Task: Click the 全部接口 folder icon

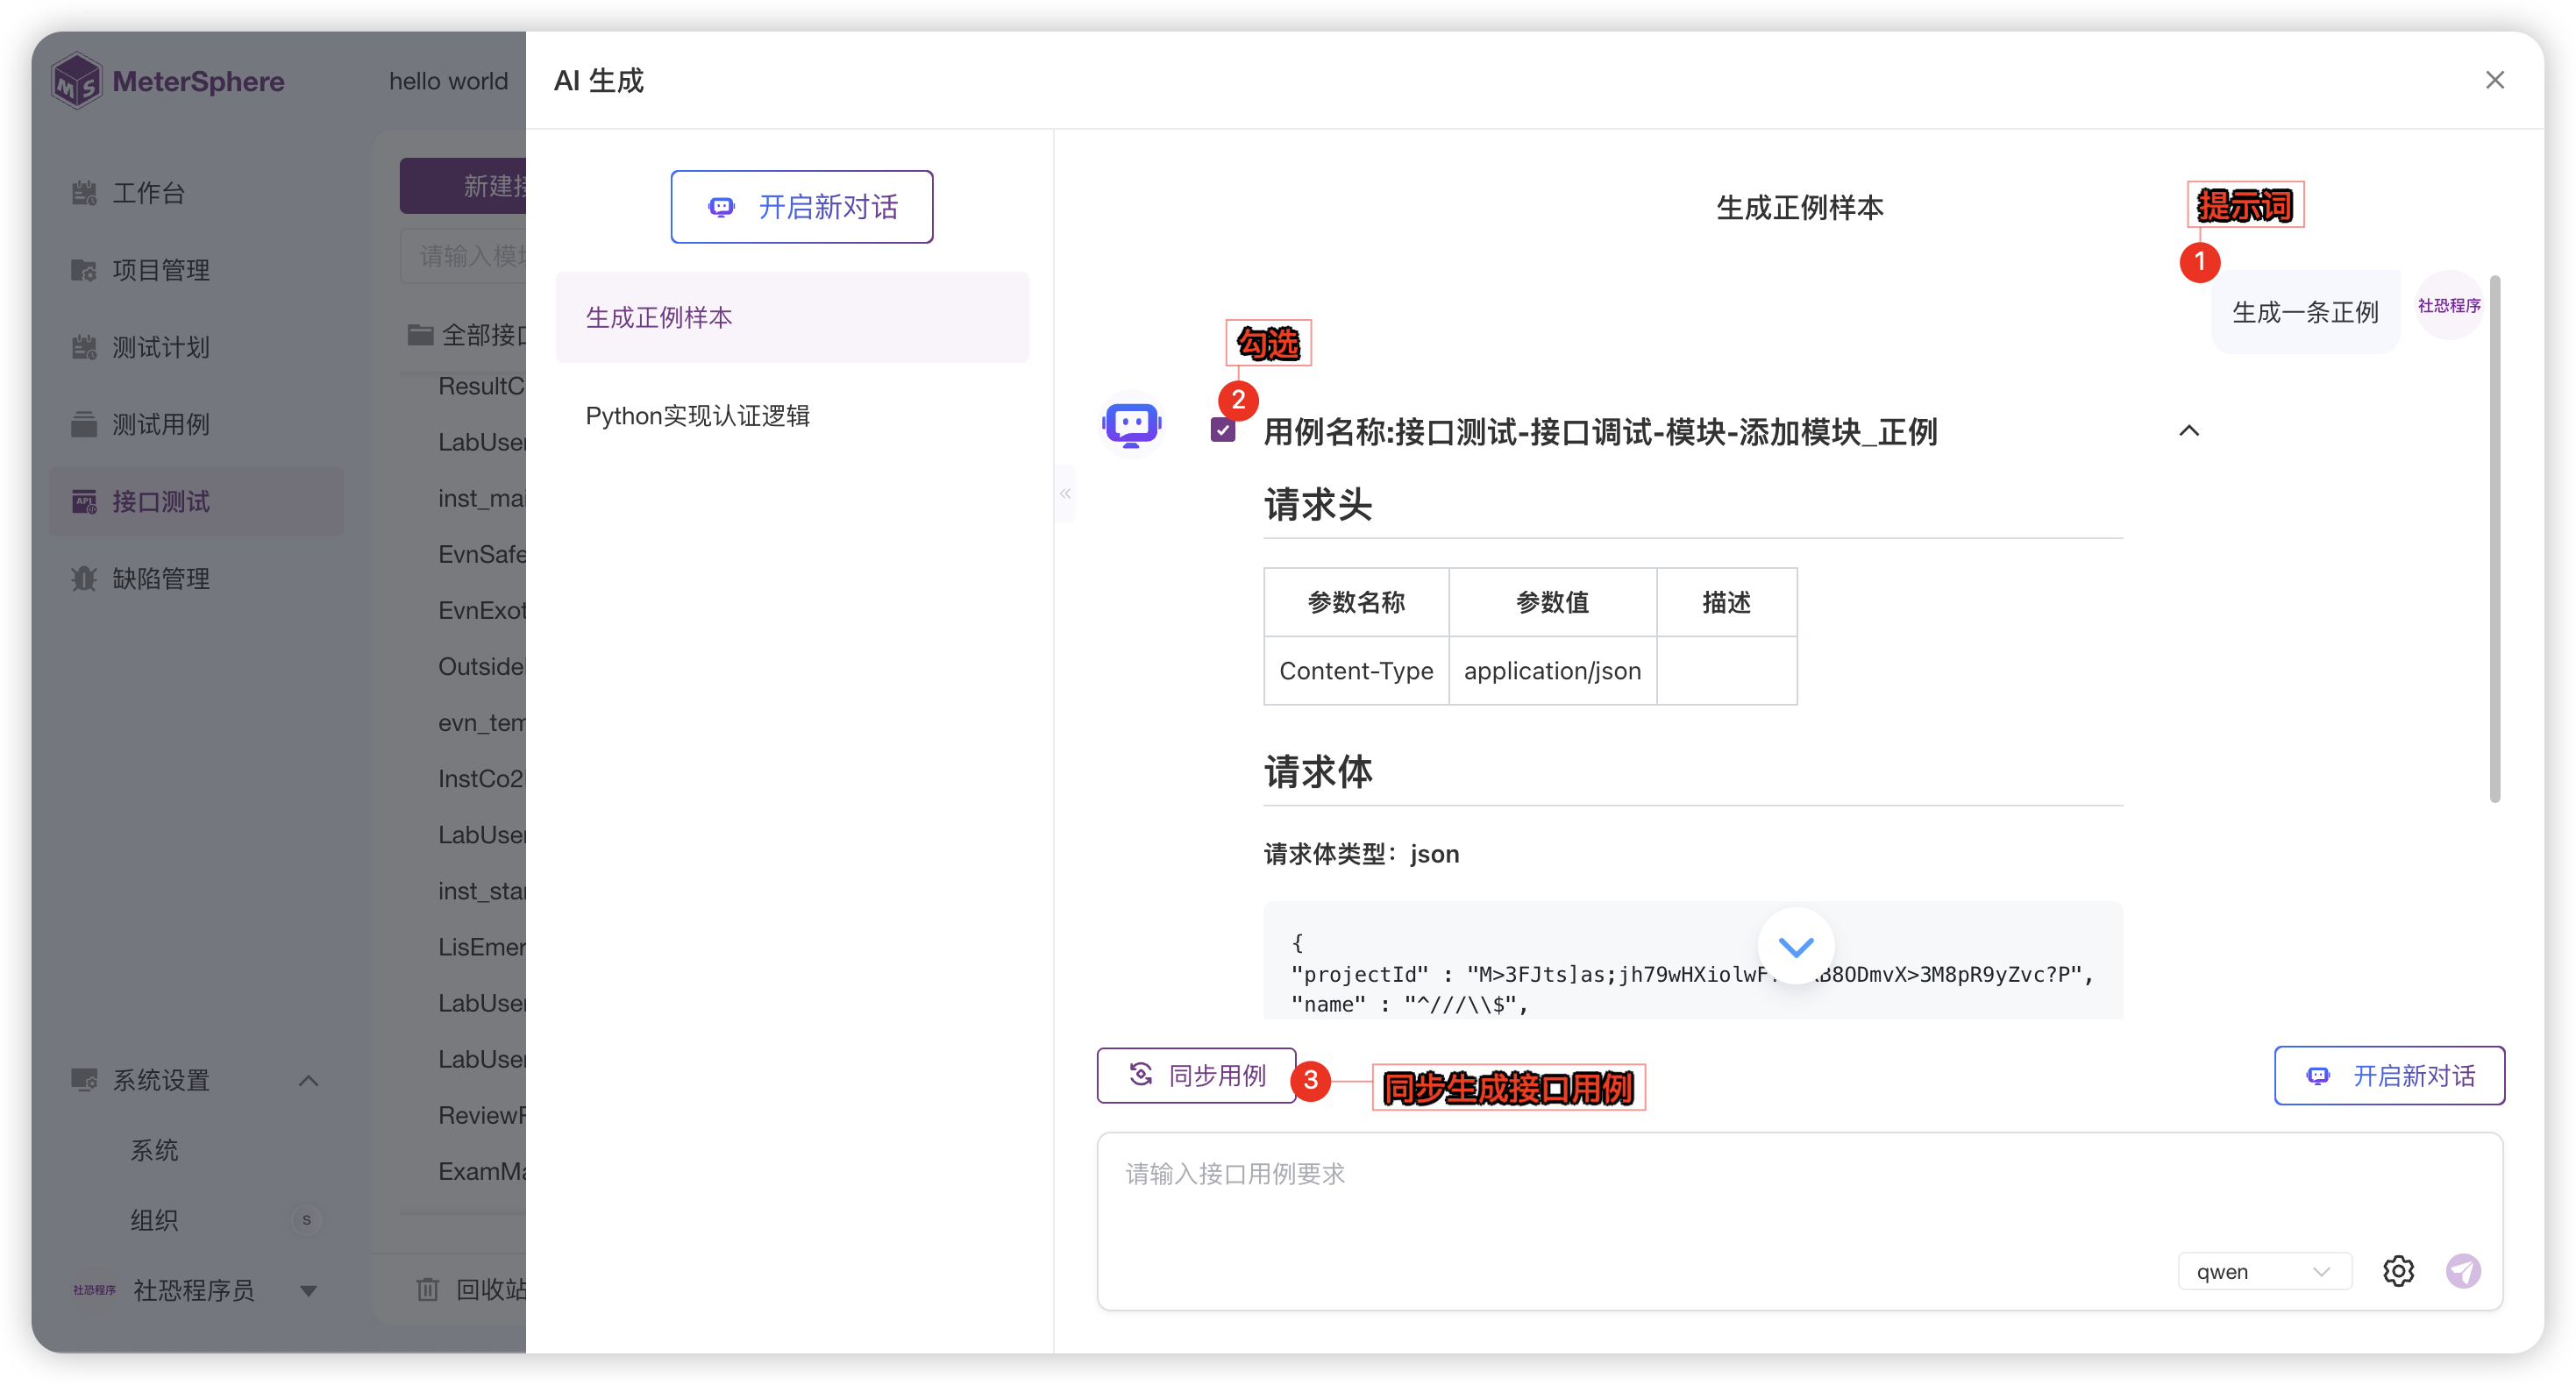Action: click(421, 334)
